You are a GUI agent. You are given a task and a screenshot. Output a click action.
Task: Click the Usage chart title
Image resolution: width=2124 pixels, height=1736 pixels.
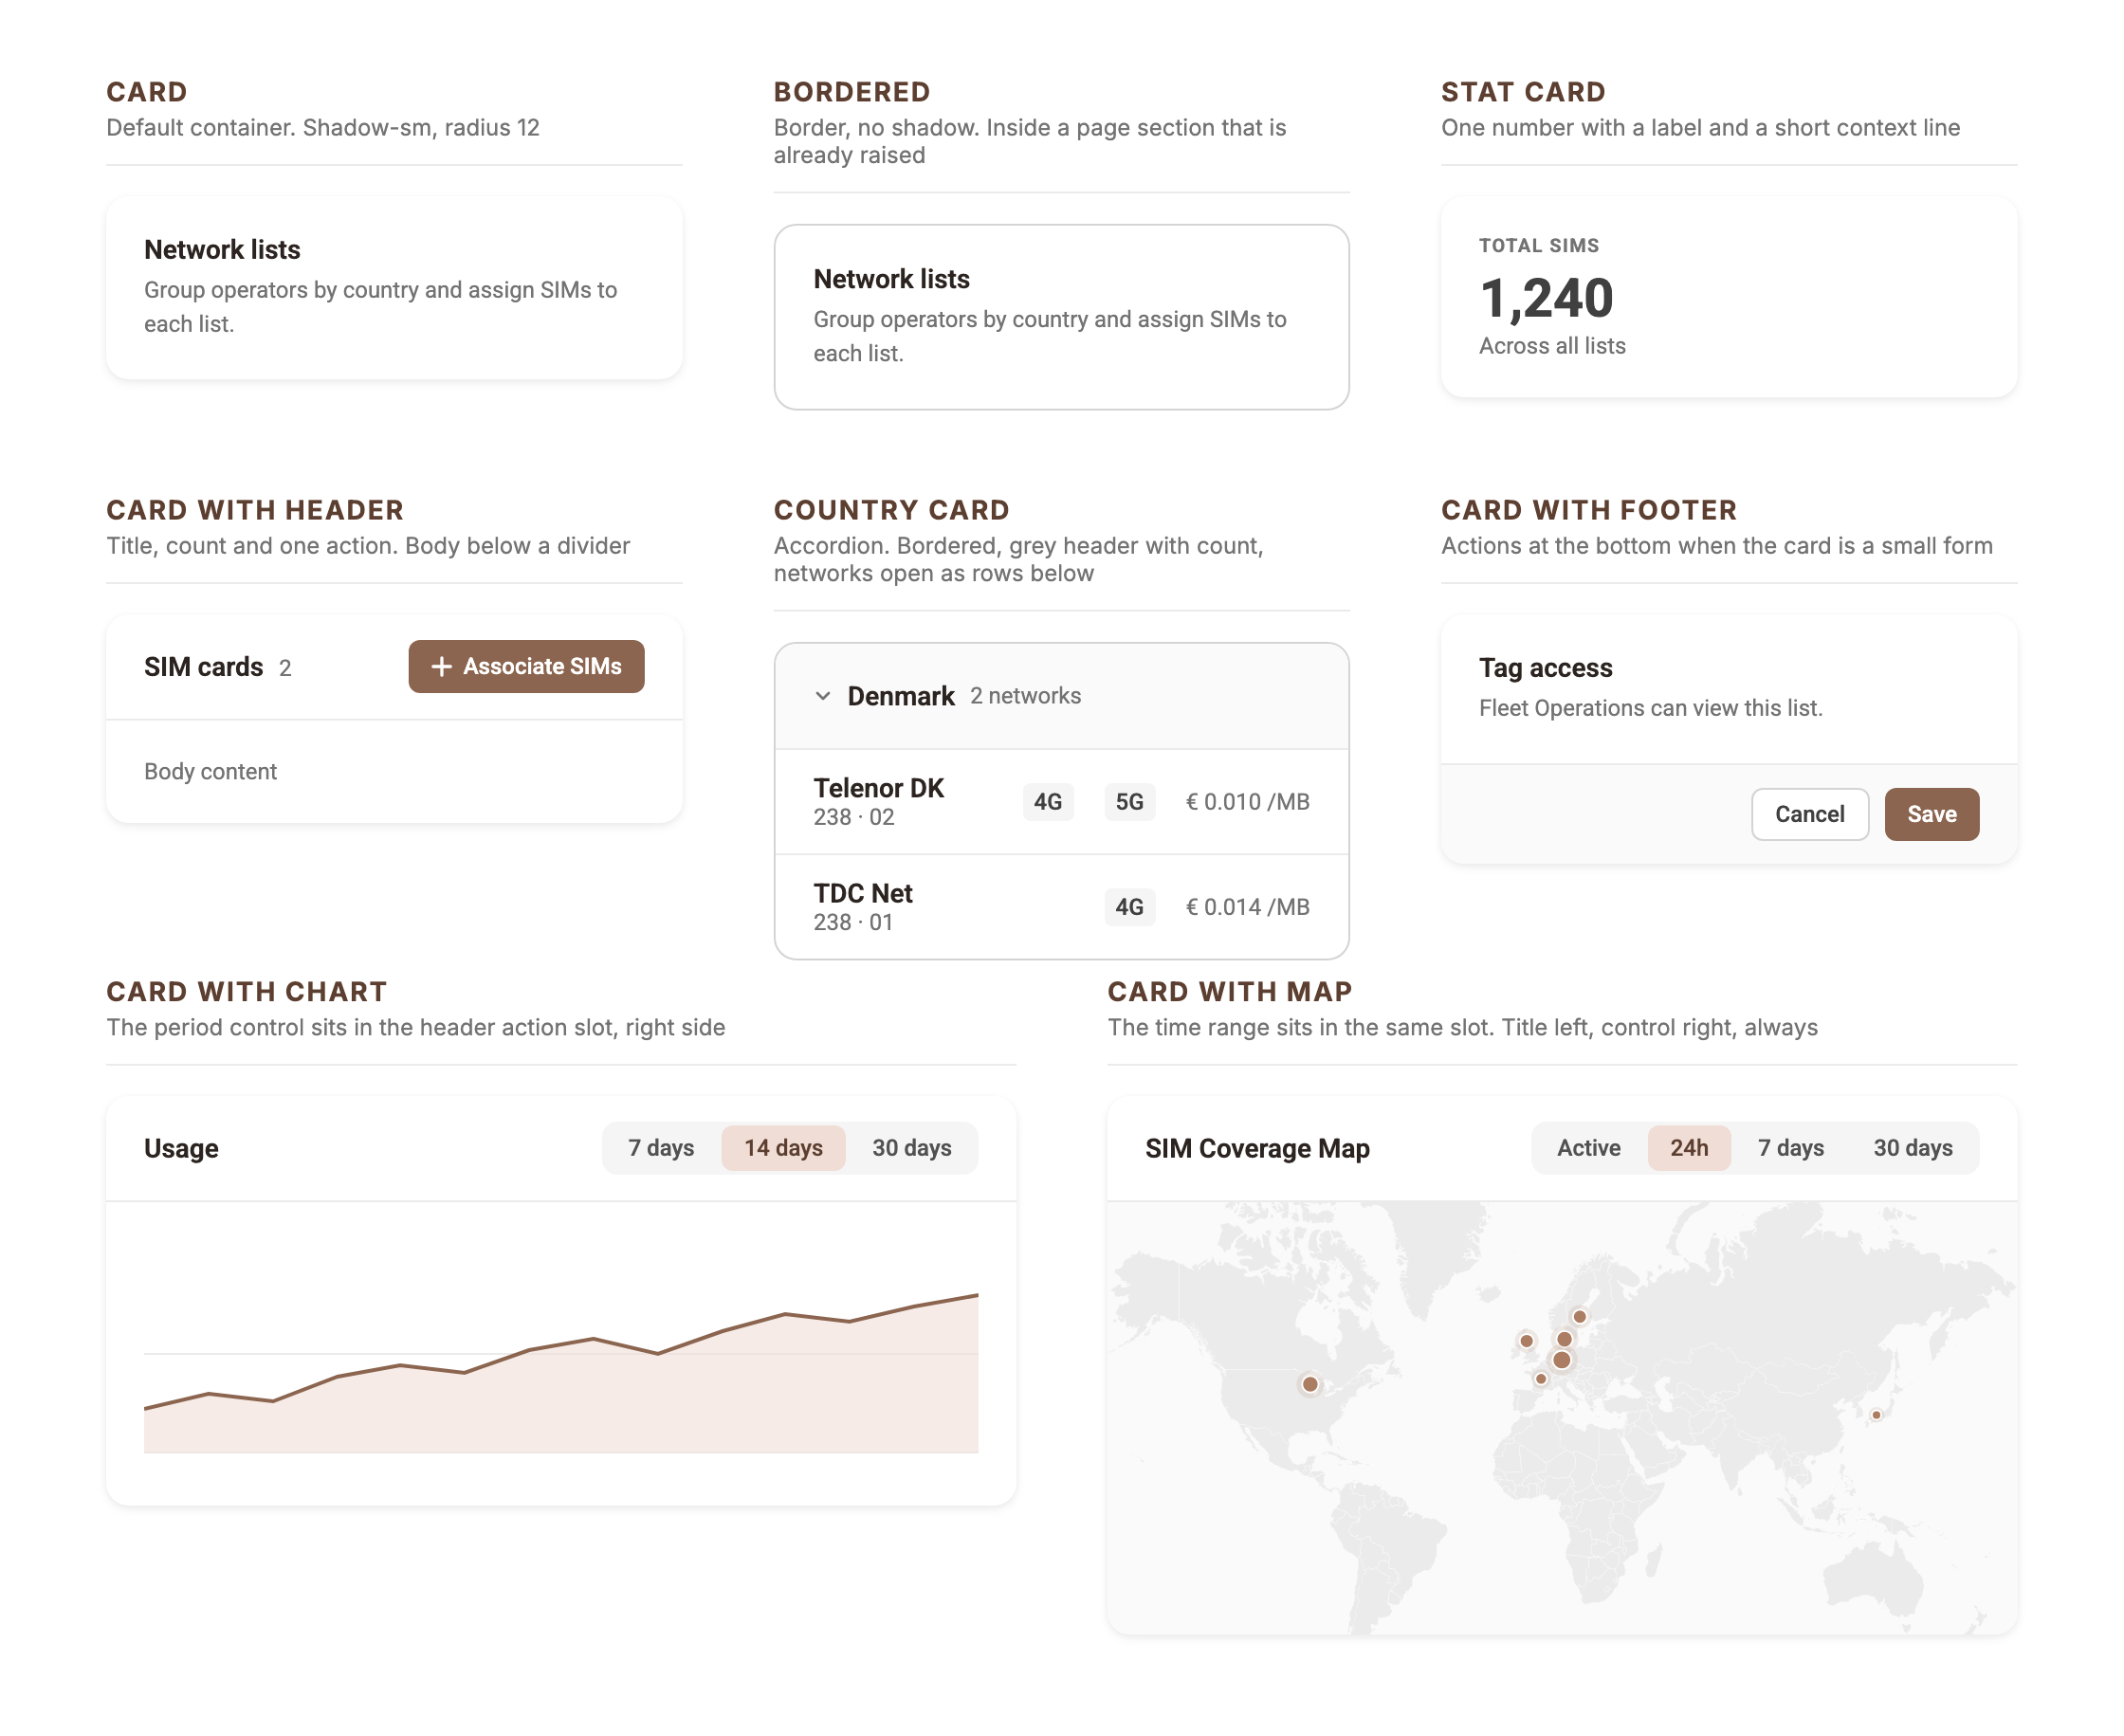coord(181,1149)
